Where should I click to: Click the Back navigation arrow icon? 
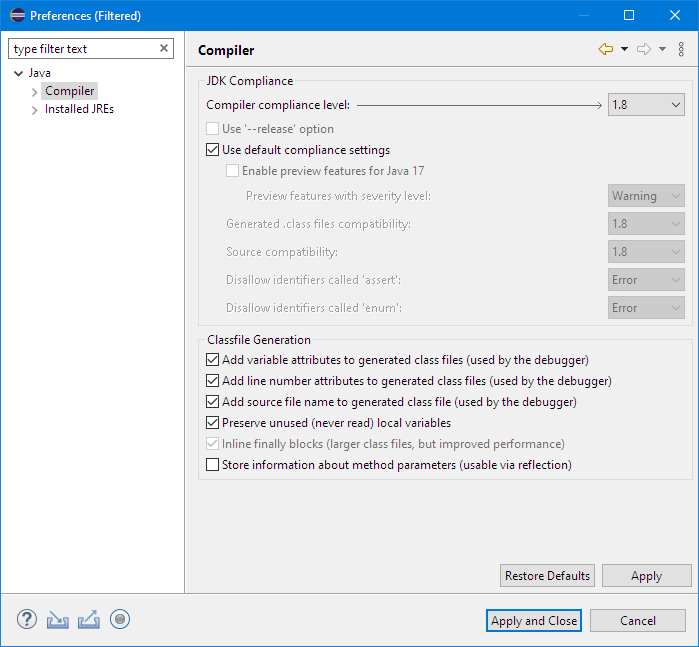pyautogui.click(x=606, y=49)
